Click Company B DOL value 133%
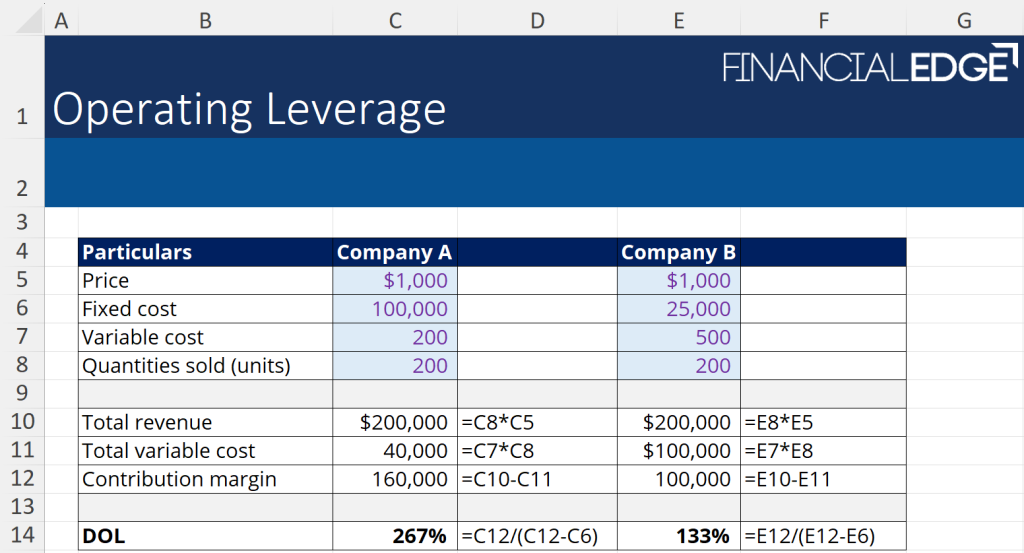1024x553 pixels. click(x=679, y=536)
